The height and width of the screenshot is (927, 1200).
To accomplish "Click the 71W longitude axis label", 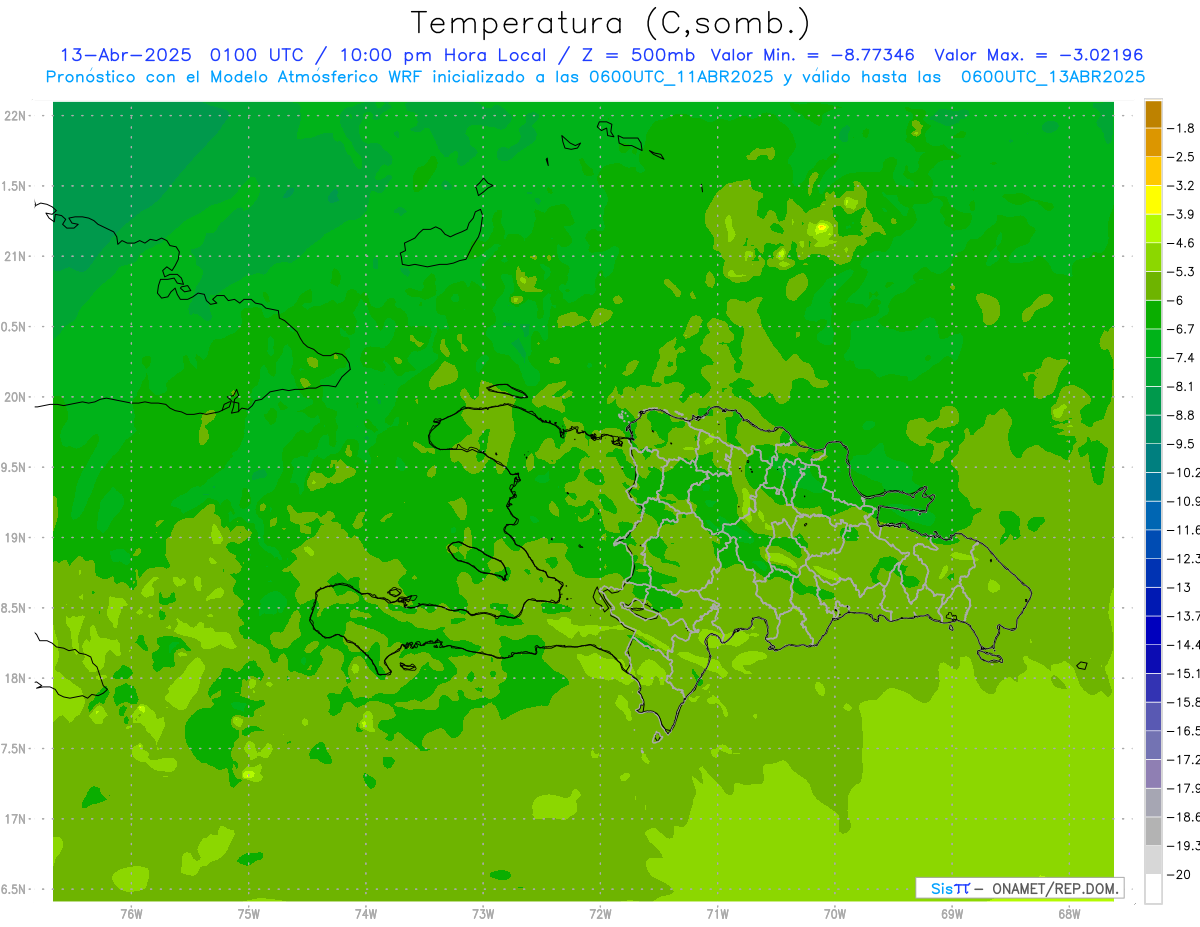I will tap(717, 914).
